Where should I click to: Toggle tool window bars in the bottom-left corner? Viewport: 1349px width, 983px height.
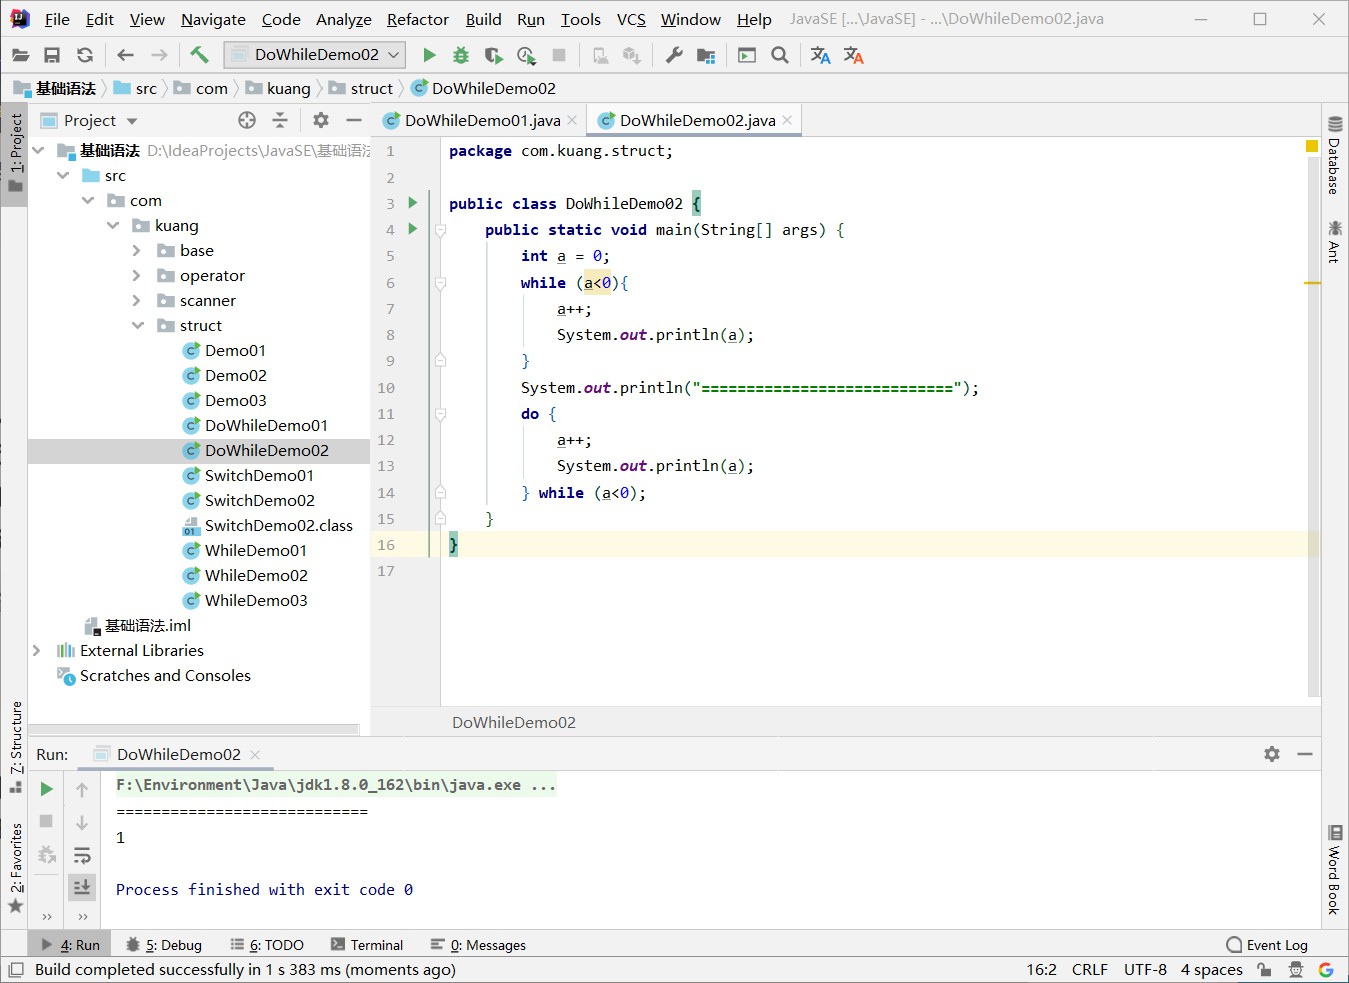(x=15, y=970)
